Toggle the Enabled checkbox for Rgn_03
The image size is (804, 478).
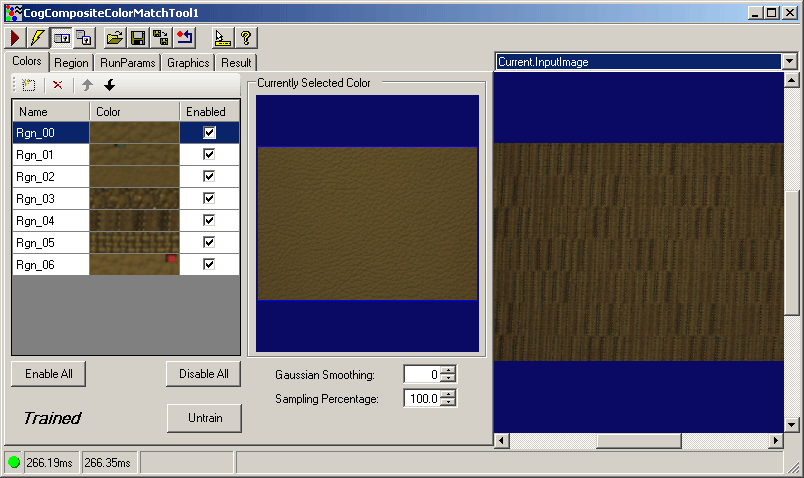210,198
